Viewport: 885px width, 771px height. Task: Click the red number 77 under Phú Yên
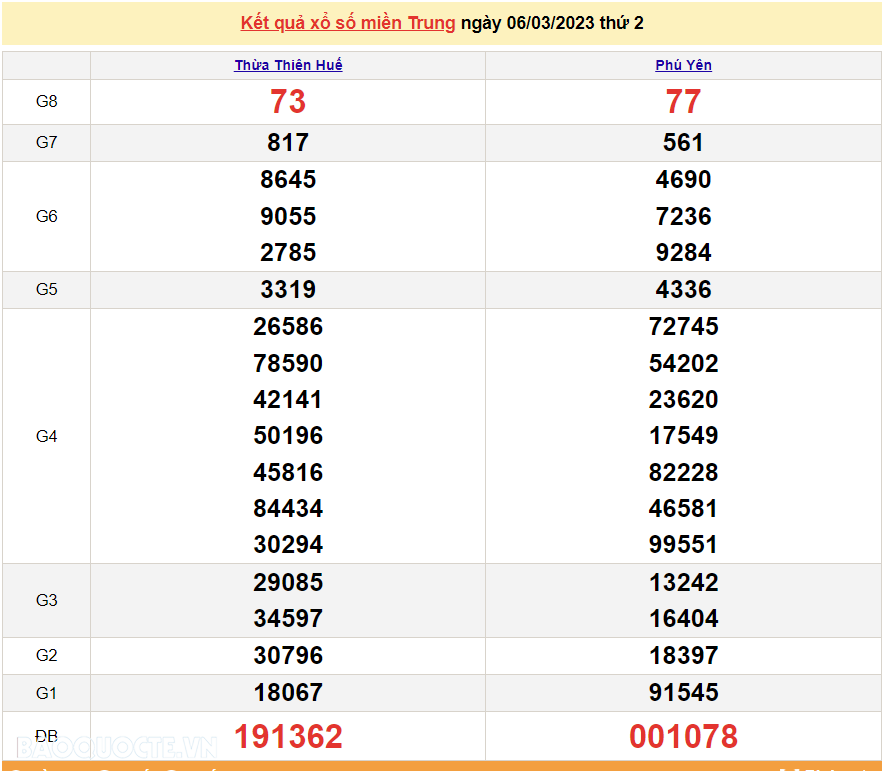tap(683, 101)
